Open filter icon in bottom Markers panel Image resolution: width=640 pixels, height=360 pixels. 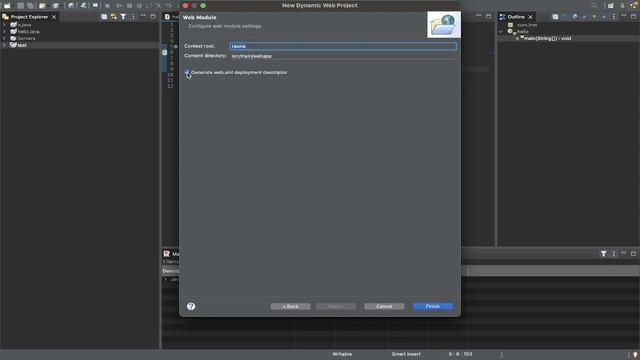point(603,253)
